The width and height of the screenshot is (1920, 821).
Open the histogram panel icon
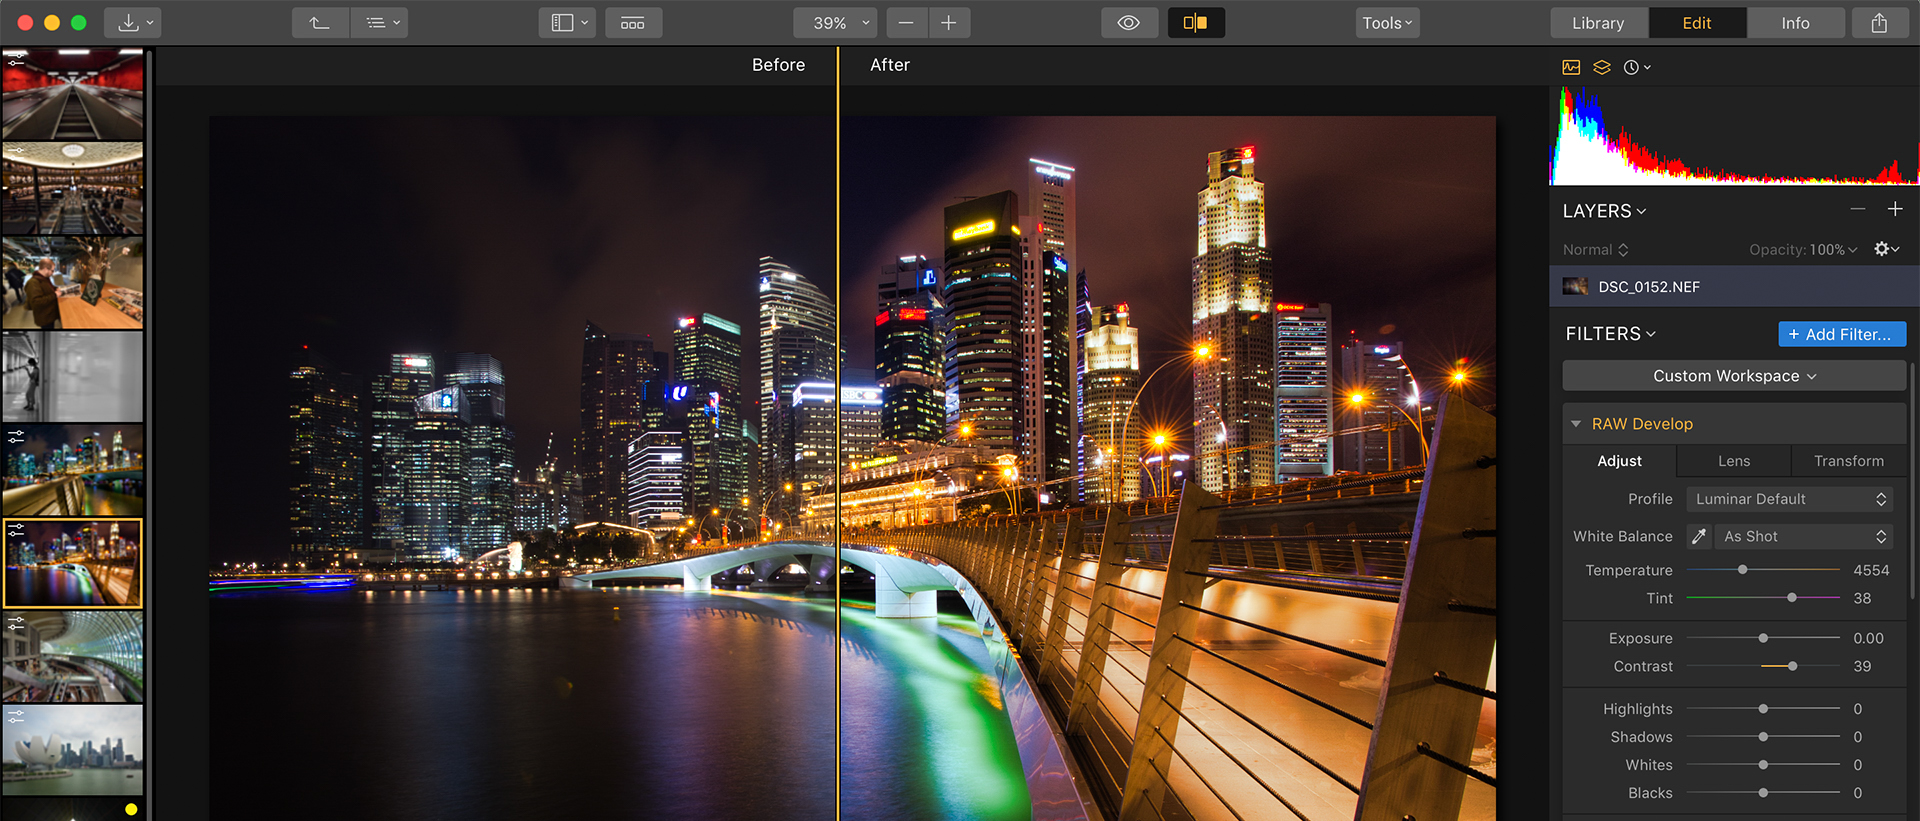pyautogui.click(x=1571, y=67)
